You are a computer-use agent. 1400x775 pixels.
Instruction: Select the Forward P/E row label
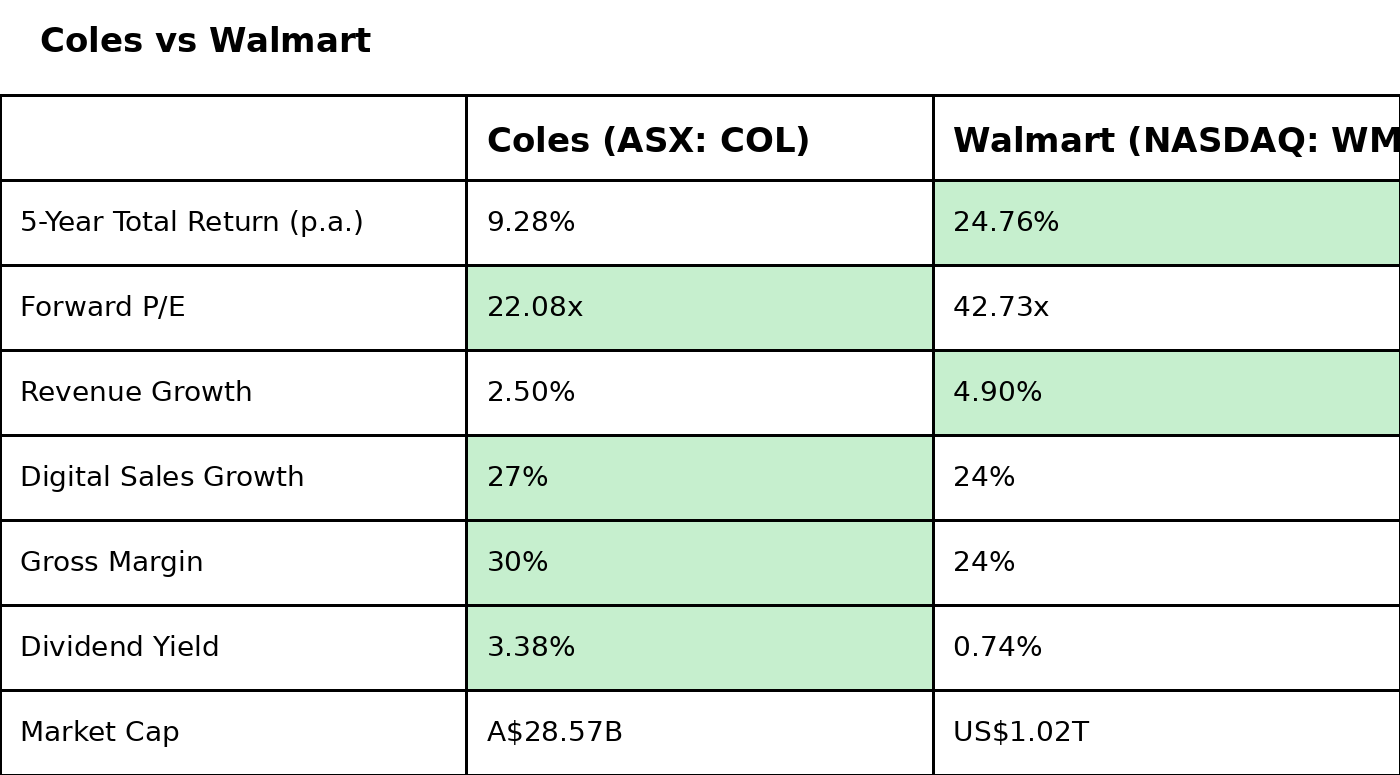pos(103,308)
